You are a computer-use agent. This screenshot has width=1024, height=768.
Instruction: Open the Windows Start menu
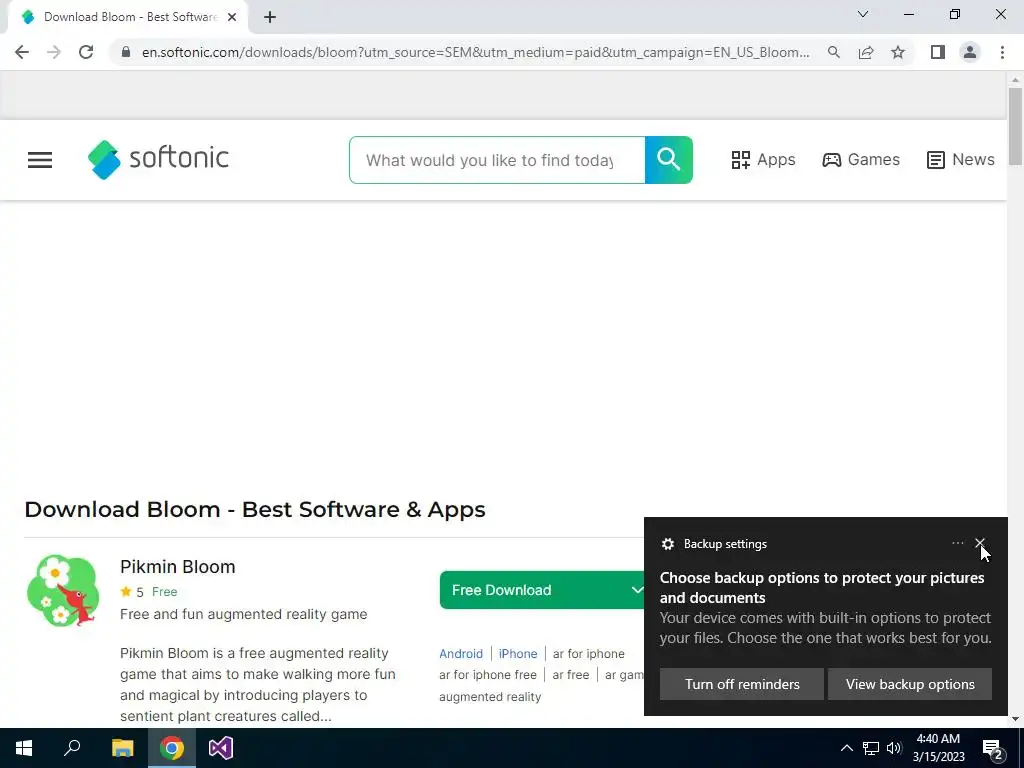coord(24,748)
